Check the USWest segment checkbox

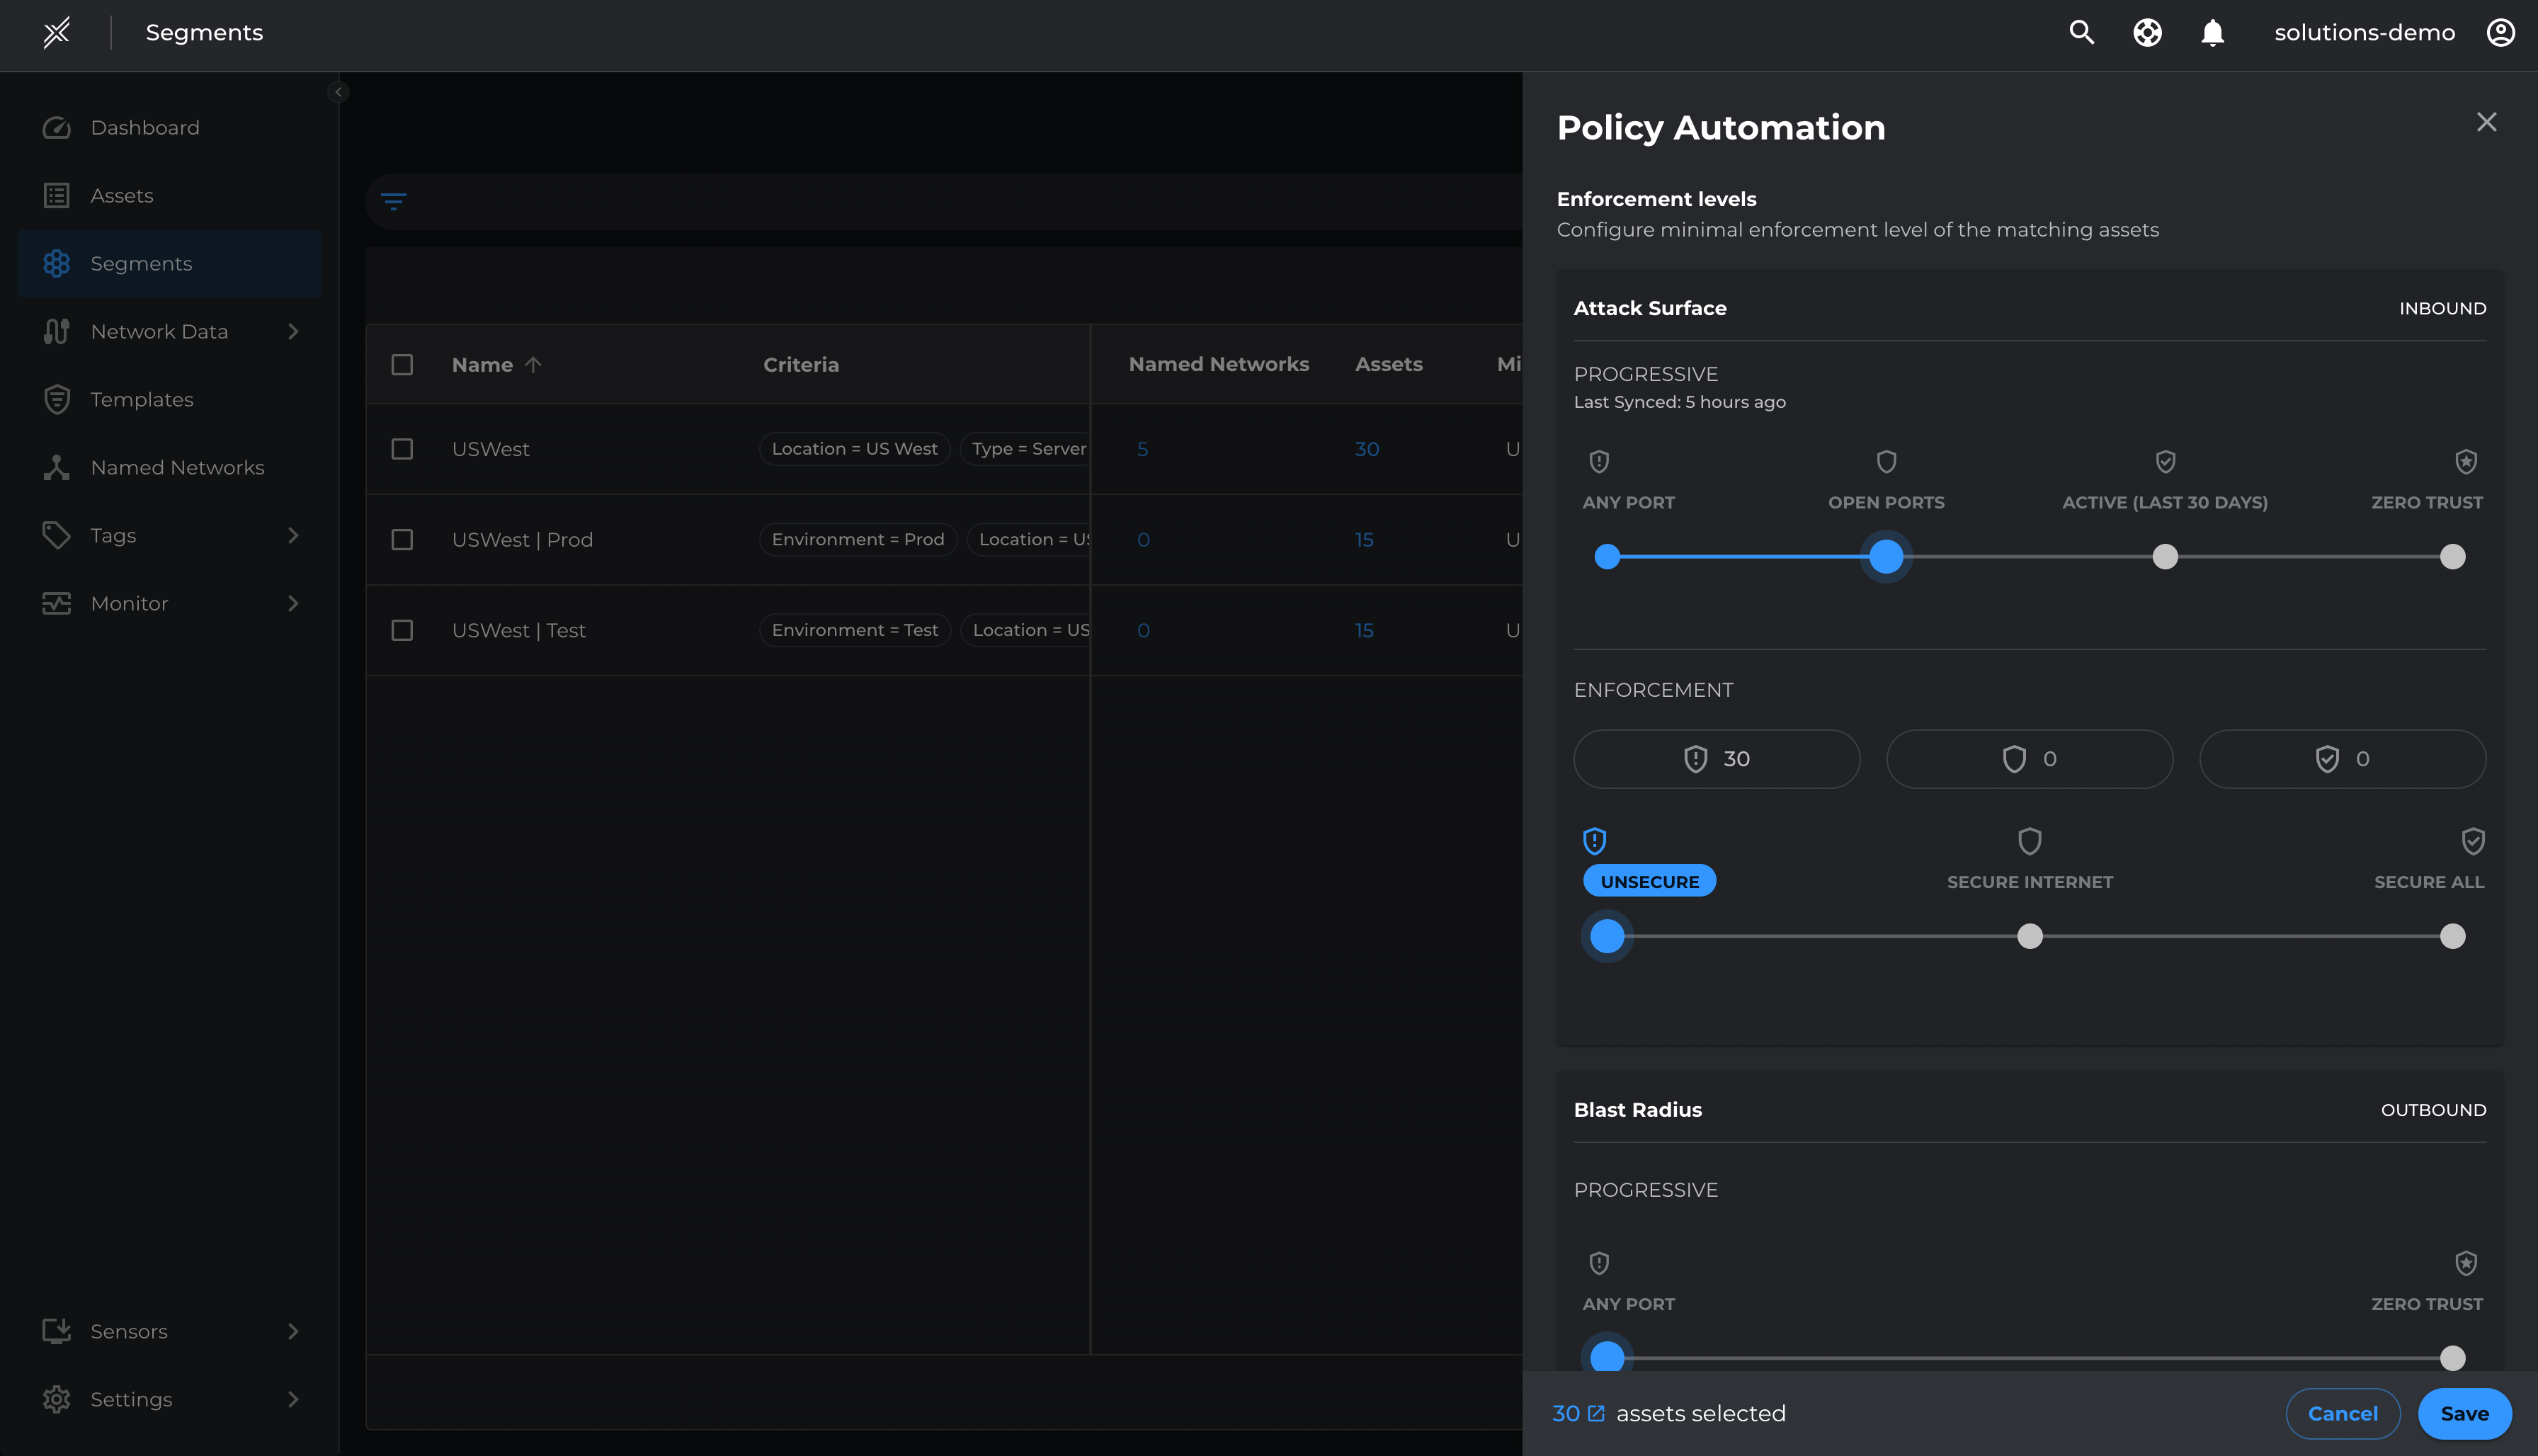tap(402, 449)
